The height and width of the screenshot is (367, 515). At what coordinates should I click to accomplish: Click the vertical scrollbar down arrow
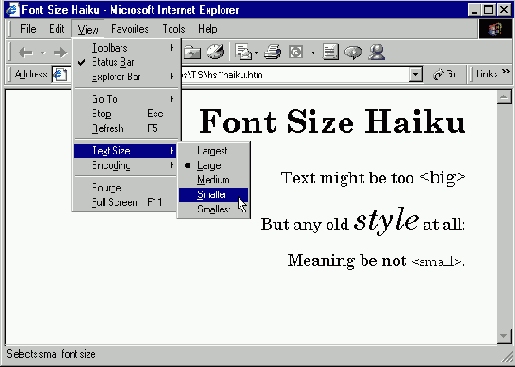click(x=503, y=336)
